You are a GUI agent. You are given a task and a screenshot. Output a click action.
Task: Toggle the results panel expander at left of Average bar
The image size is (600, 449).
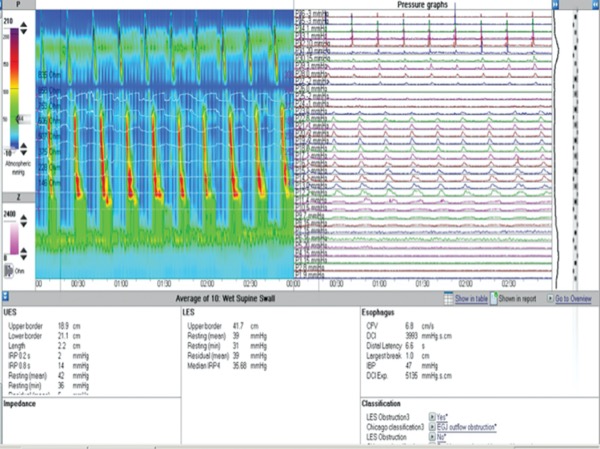coord(5,296)
